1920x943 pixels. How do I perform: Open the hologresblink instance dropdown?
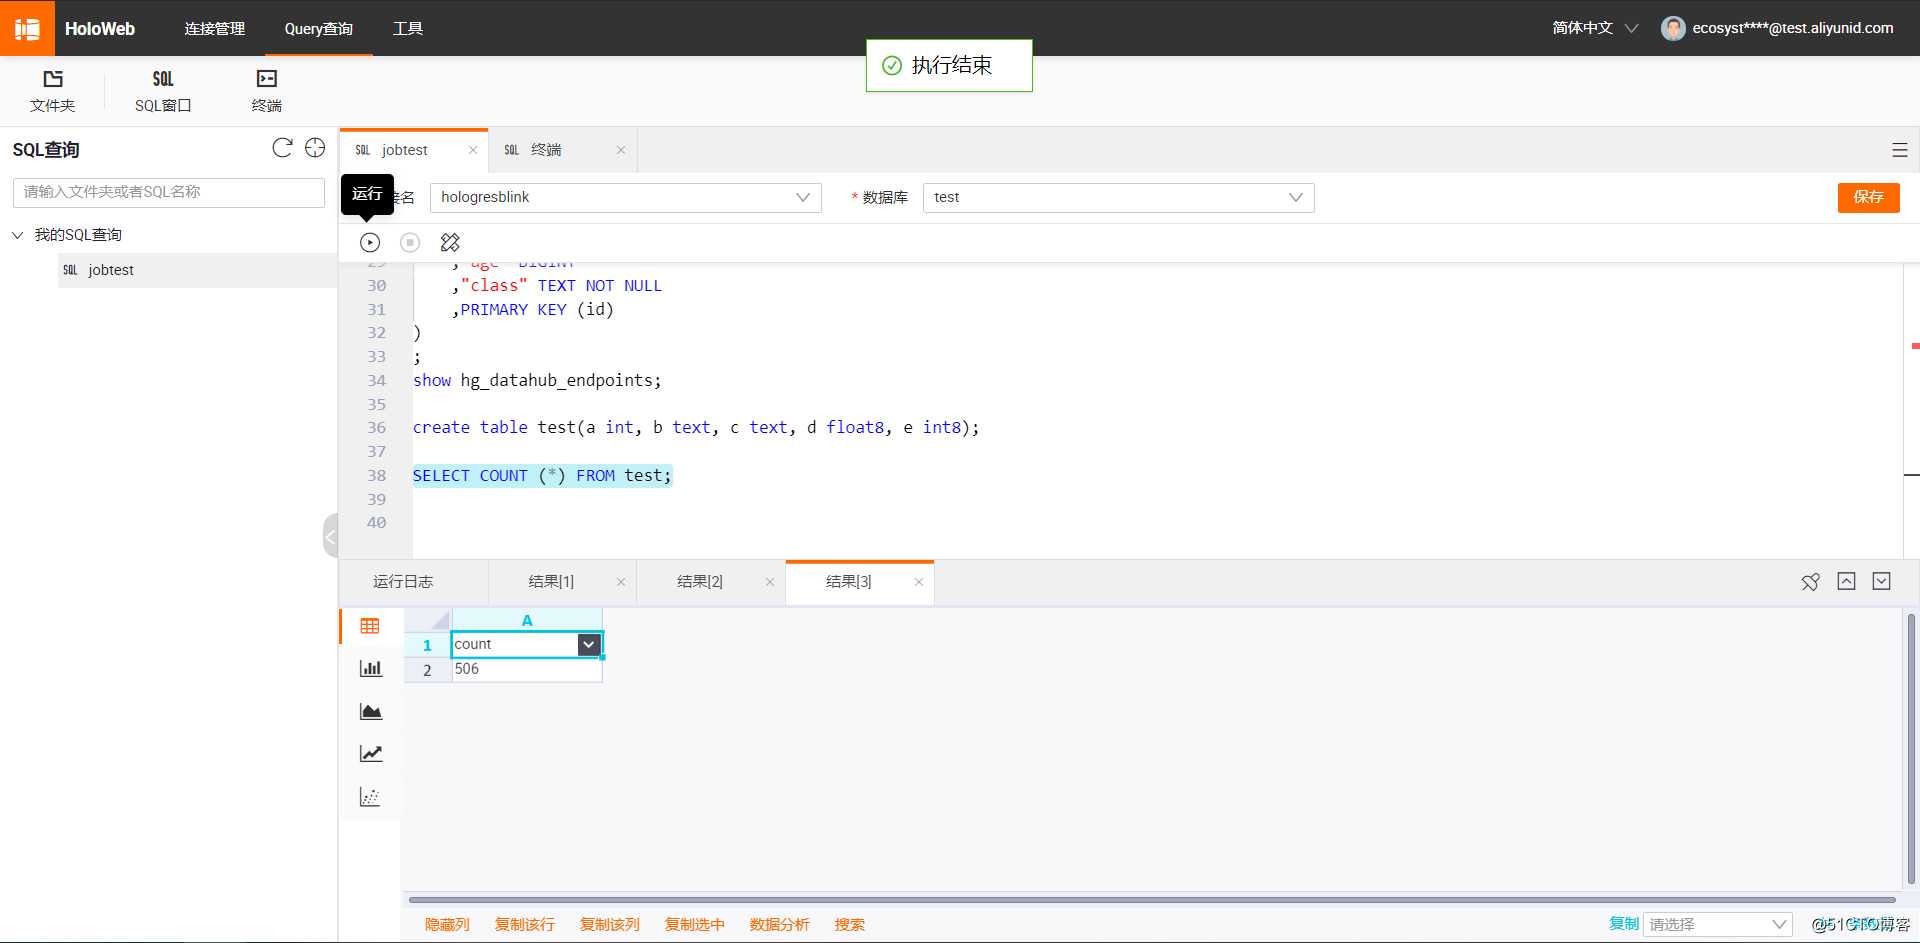(x=626, y=197)
